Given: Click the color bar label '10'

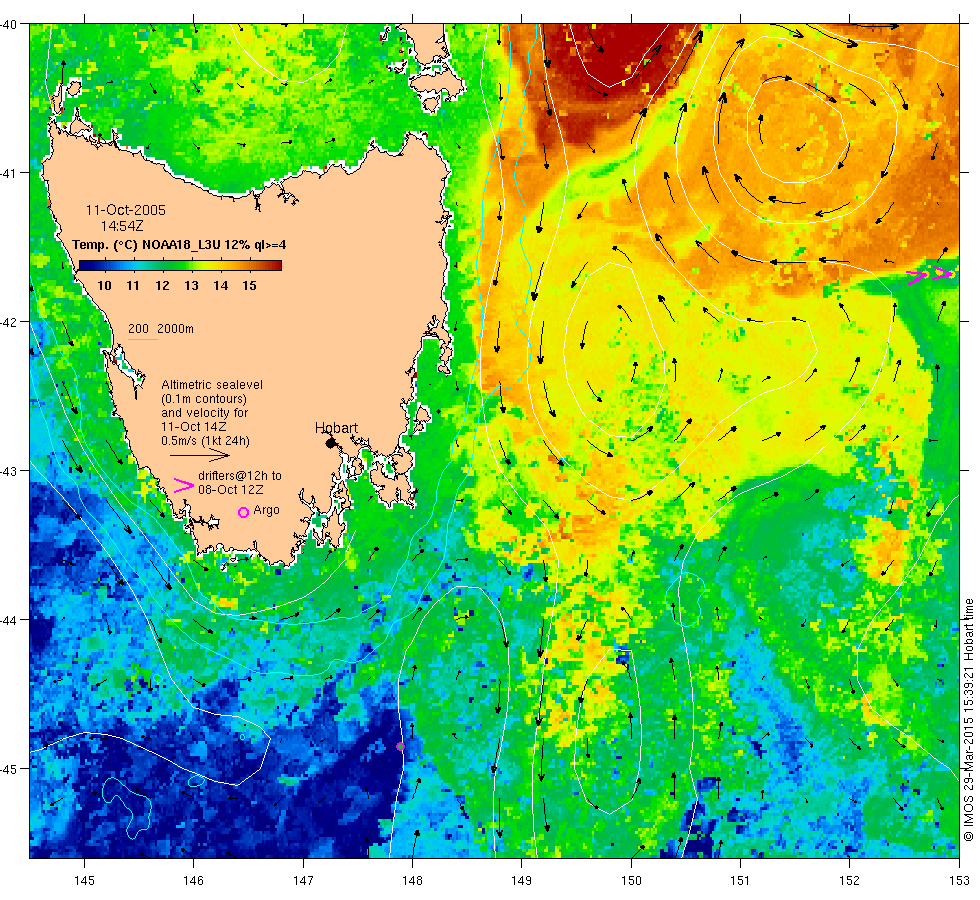Looking at the screenshot, I should (x=104, y=286).
